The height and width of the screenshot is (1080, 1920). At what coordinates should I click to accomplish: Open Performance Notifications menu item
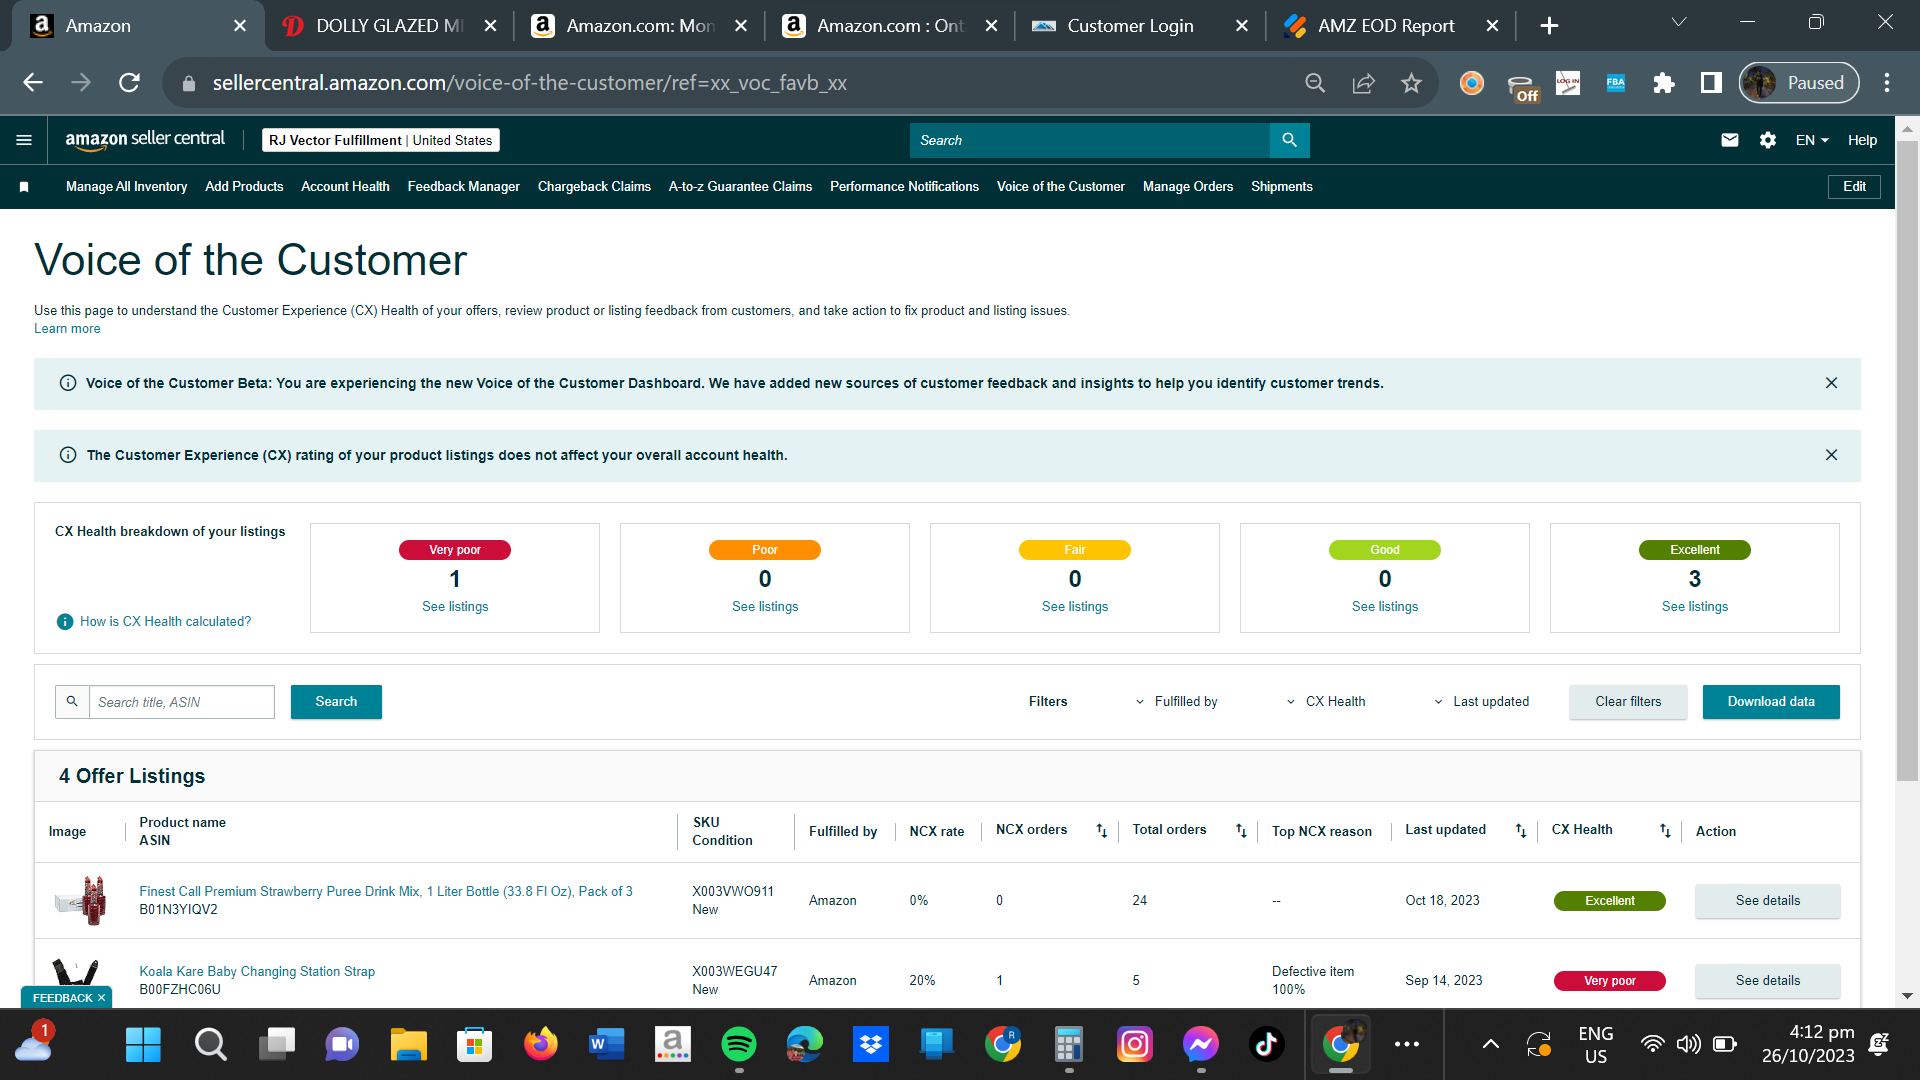pyautogui.click(x=904, y=187)
